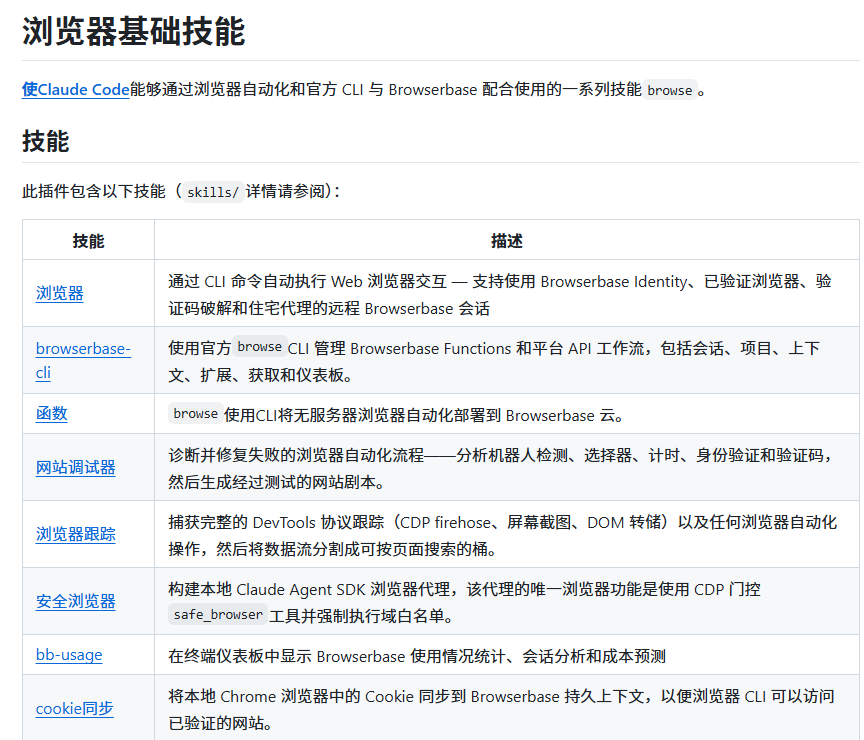Viewport: 864px width, 740px height.
Task: Open the 函数 skill link
Action: pos(51,413)
